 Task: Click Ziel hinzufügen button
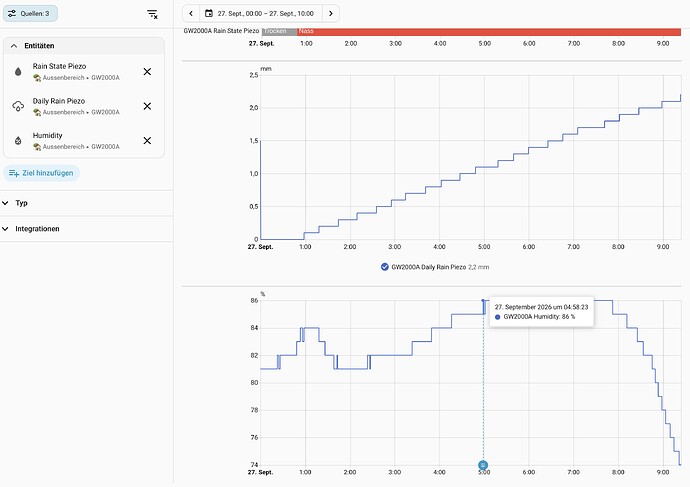coord(41,173)
